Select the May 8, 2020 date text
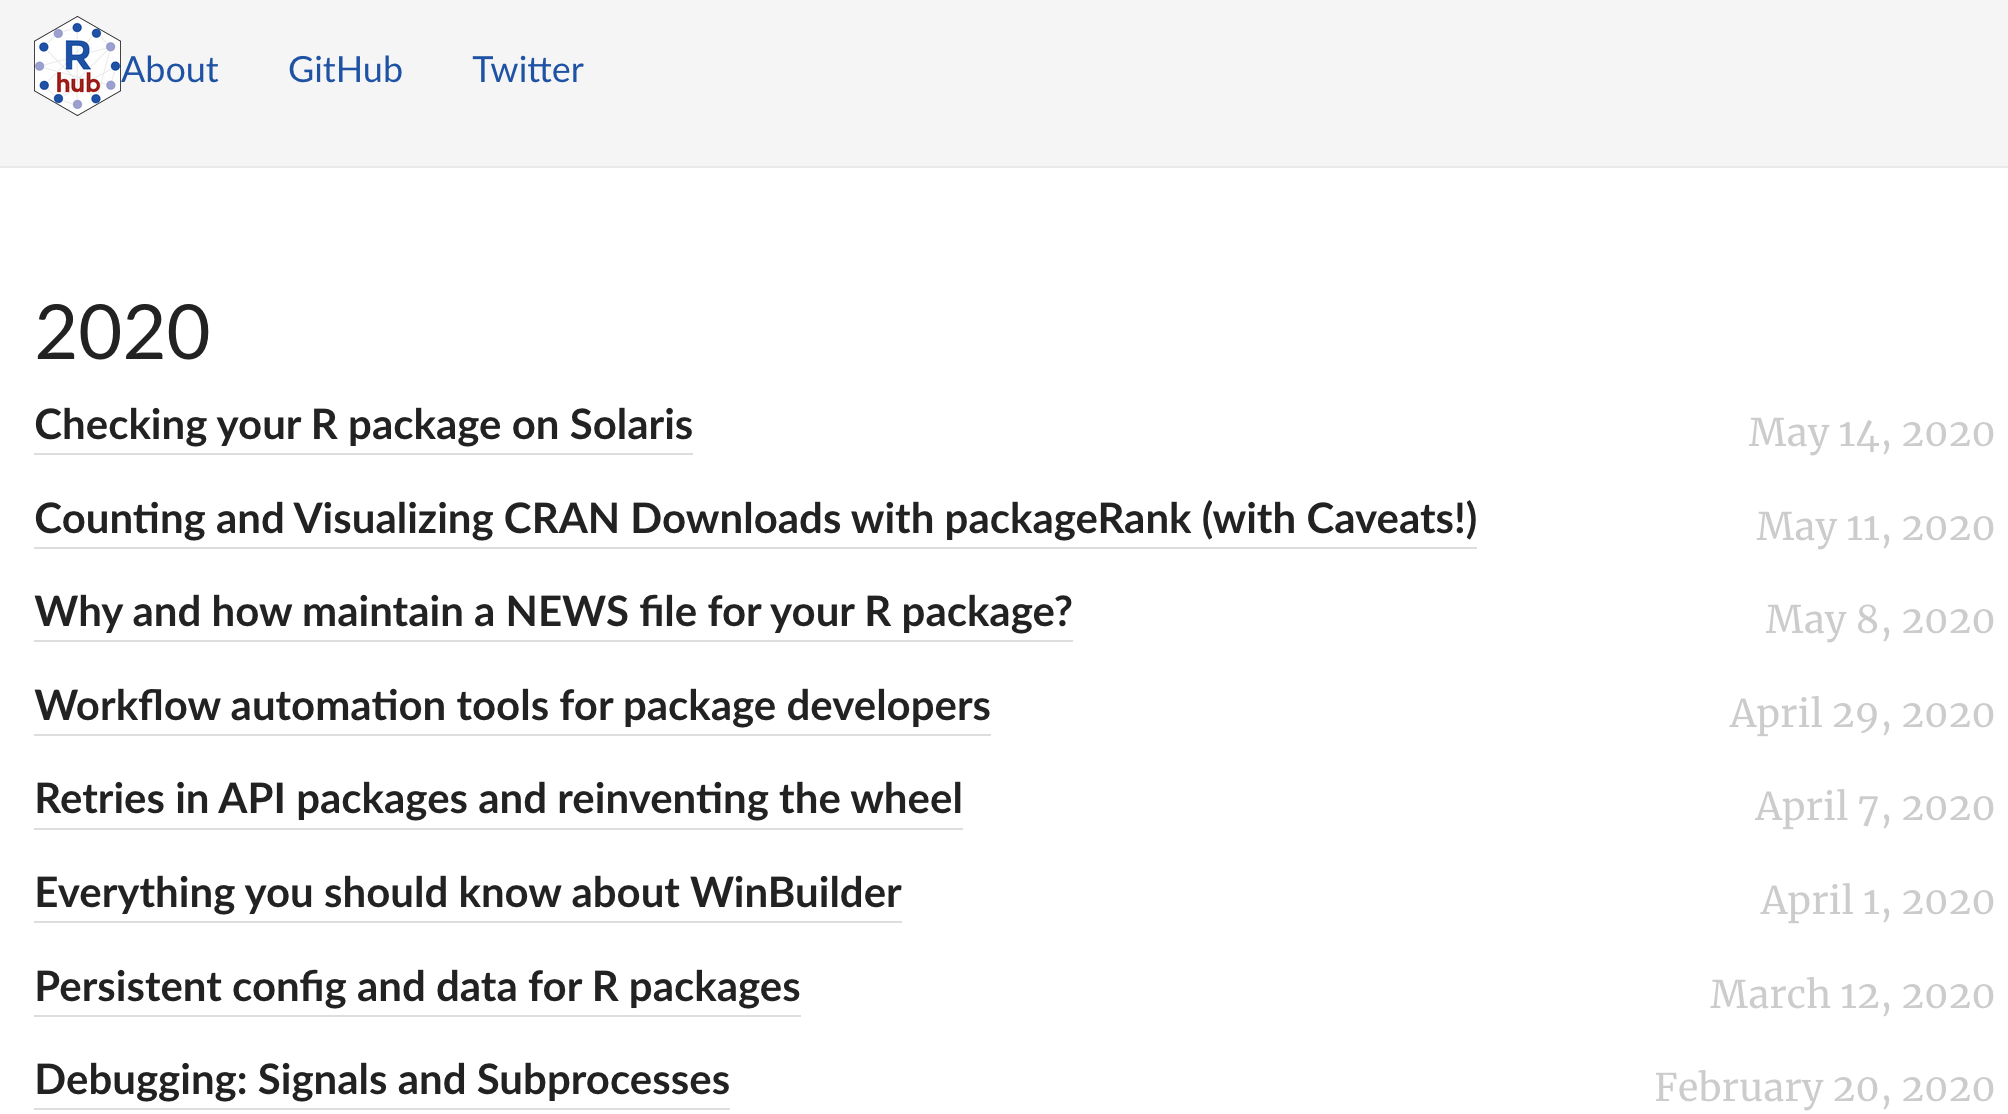2008x1114 pixels. tap(1879, 620)
